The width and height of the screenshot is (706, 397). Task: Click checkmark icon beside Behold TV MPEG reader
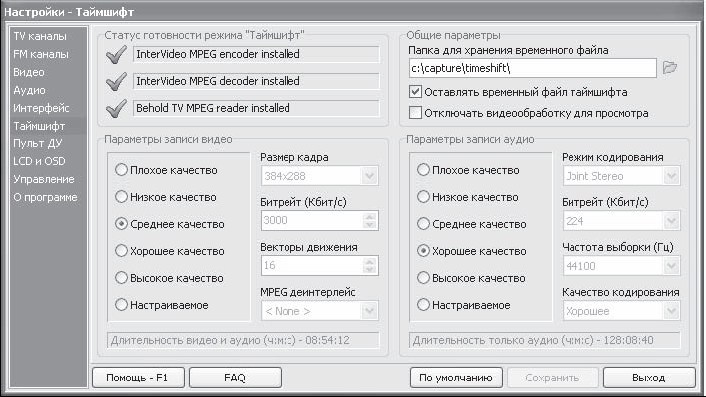[116, 108]
